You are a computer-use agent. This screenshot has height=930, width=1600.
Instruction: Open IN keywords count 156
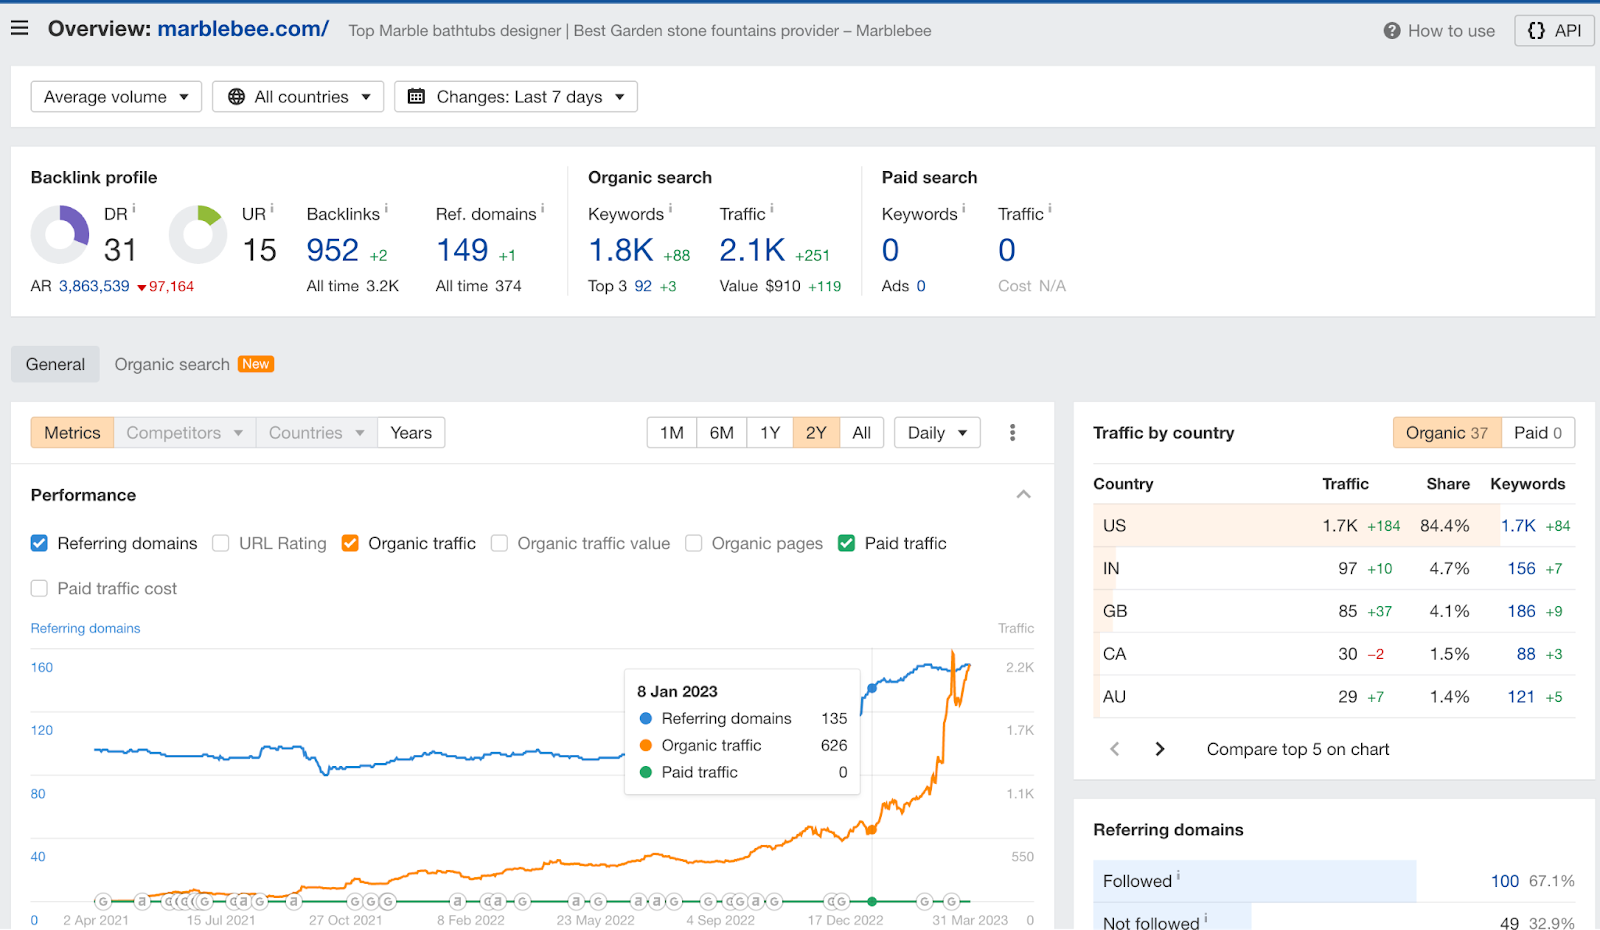[1522, 569]
